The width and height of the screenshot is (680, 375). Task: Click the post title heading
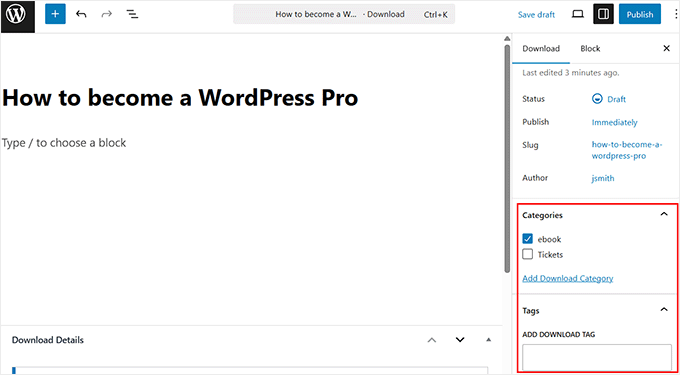point(180,98)
